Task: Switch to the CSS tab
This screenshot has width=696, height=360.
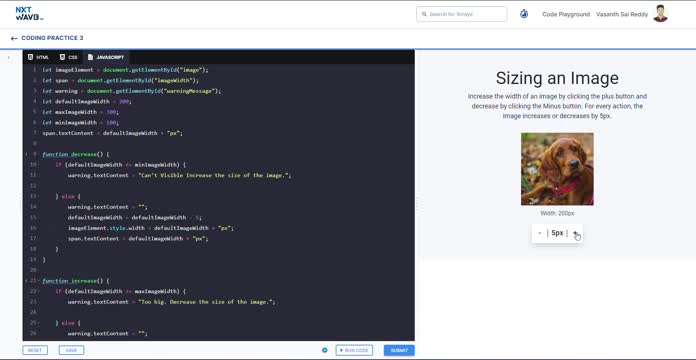Action: 68,57
